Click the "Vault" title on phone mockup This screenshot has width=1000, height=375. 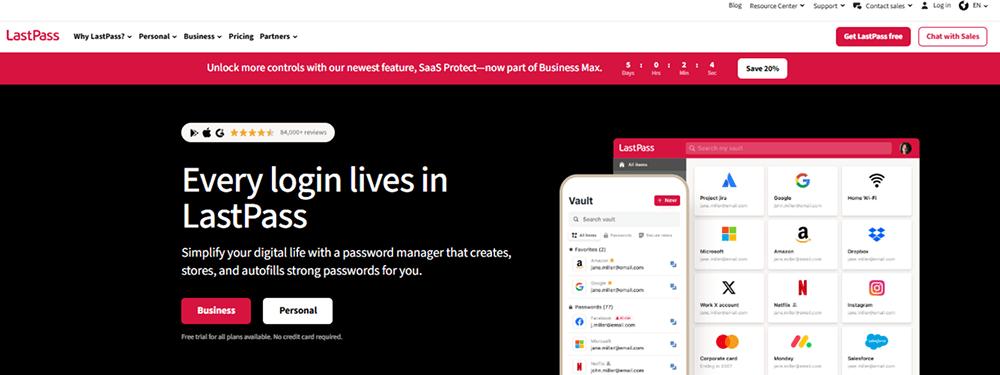[x=580, y=201]
